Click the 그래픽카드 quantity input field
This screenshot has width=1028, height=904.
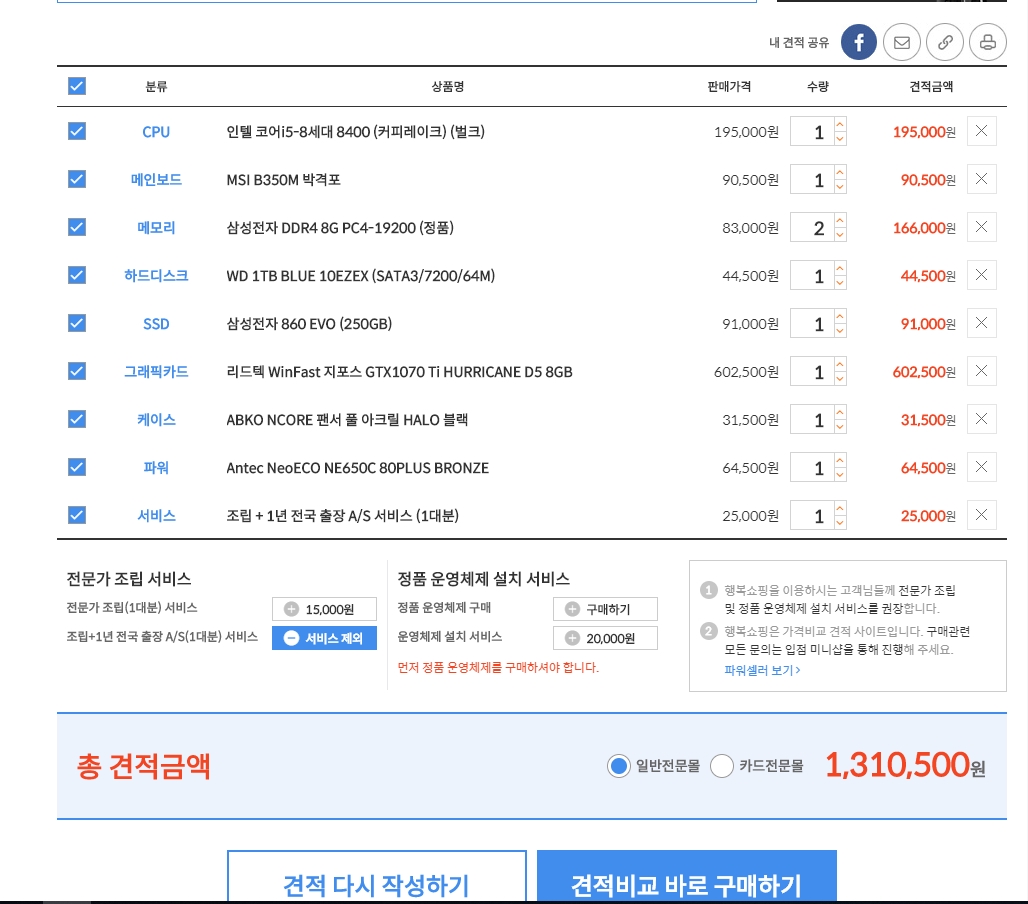pyautogui.click(x=812, y=371)
